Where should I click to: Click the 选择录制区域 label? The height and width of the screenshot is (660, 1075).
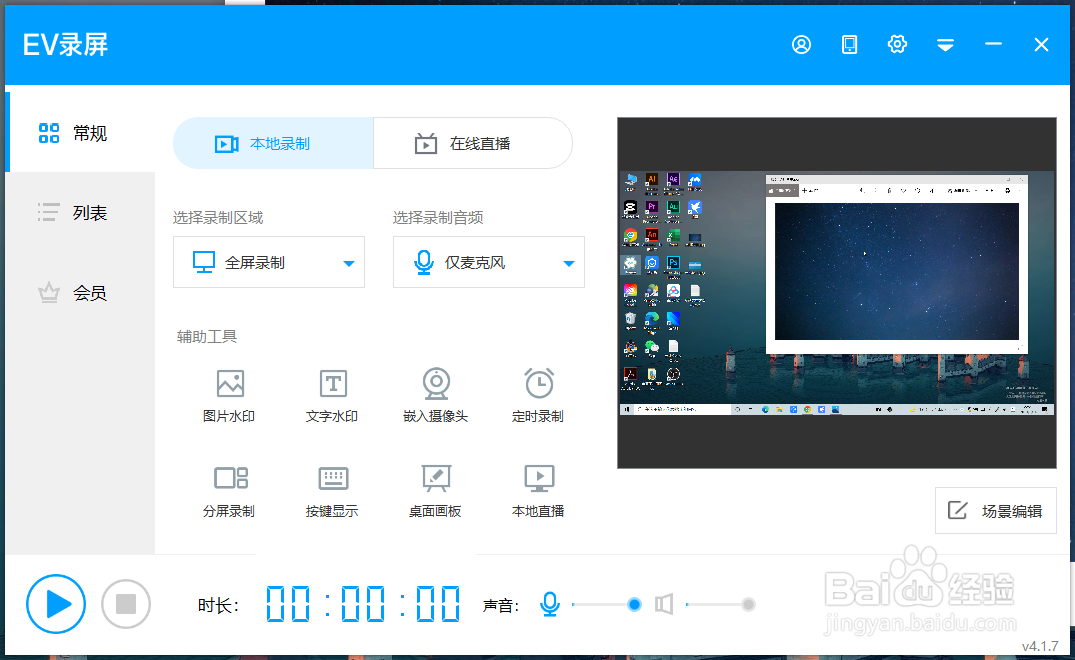218,218
